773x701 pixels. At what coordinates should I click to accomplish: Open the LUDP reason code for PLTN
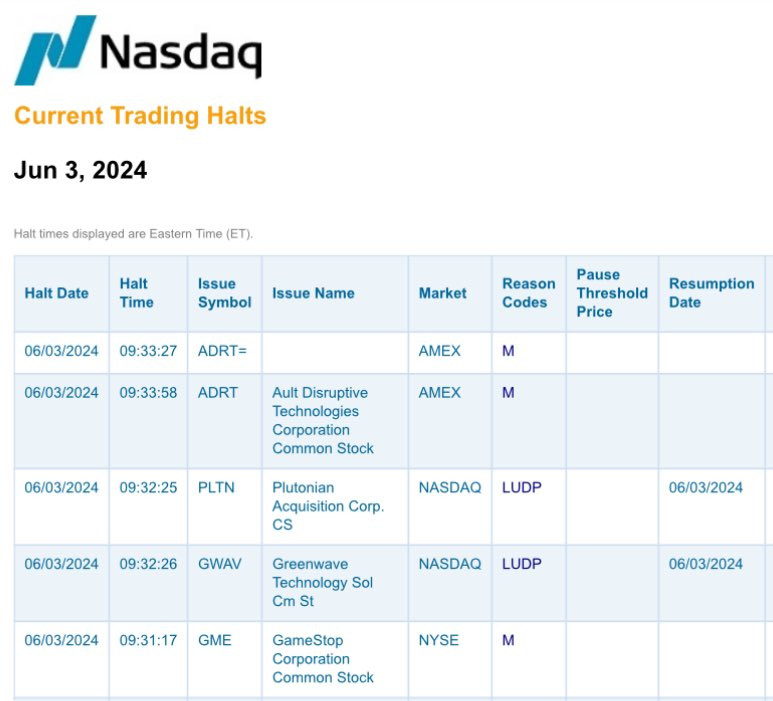click(522, 488)
